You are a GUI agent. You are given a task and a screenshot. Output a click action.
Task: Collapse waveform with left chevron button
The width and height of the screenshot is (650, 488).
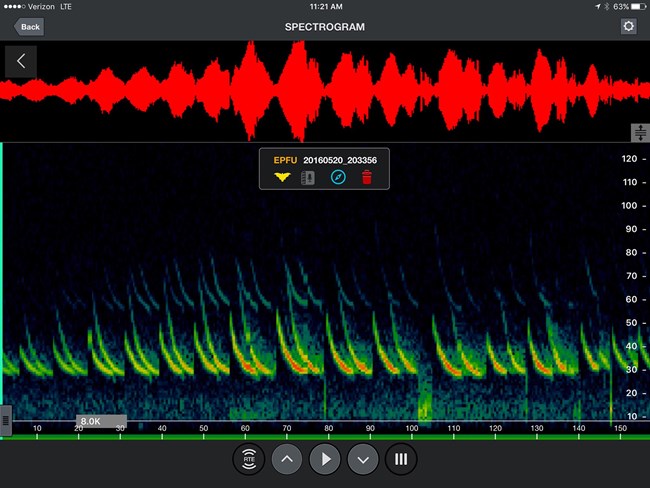coord(21,62)
